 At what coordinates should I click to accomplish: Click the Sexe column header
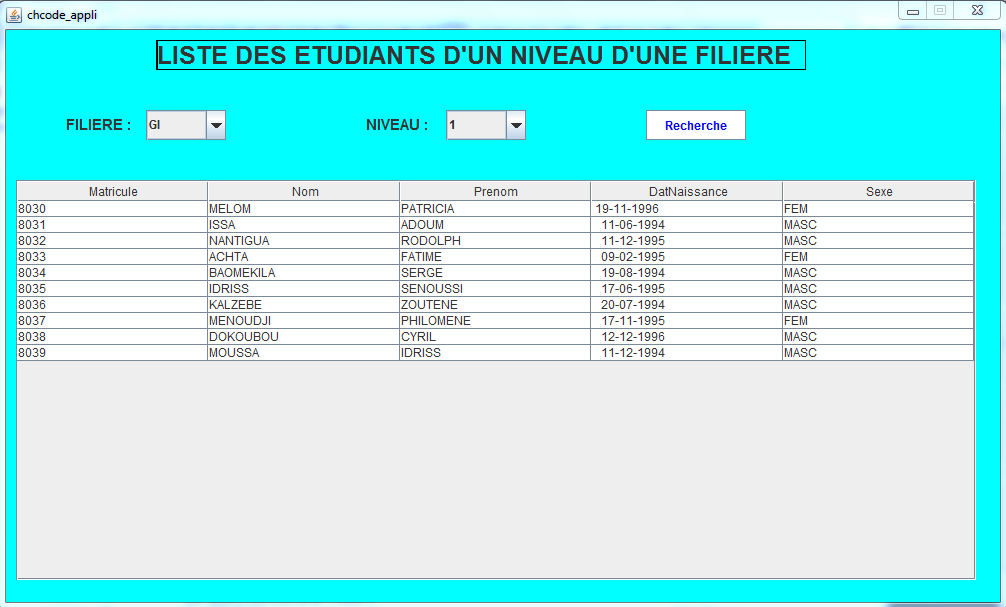pyautogui.click(x=878, y=191)
